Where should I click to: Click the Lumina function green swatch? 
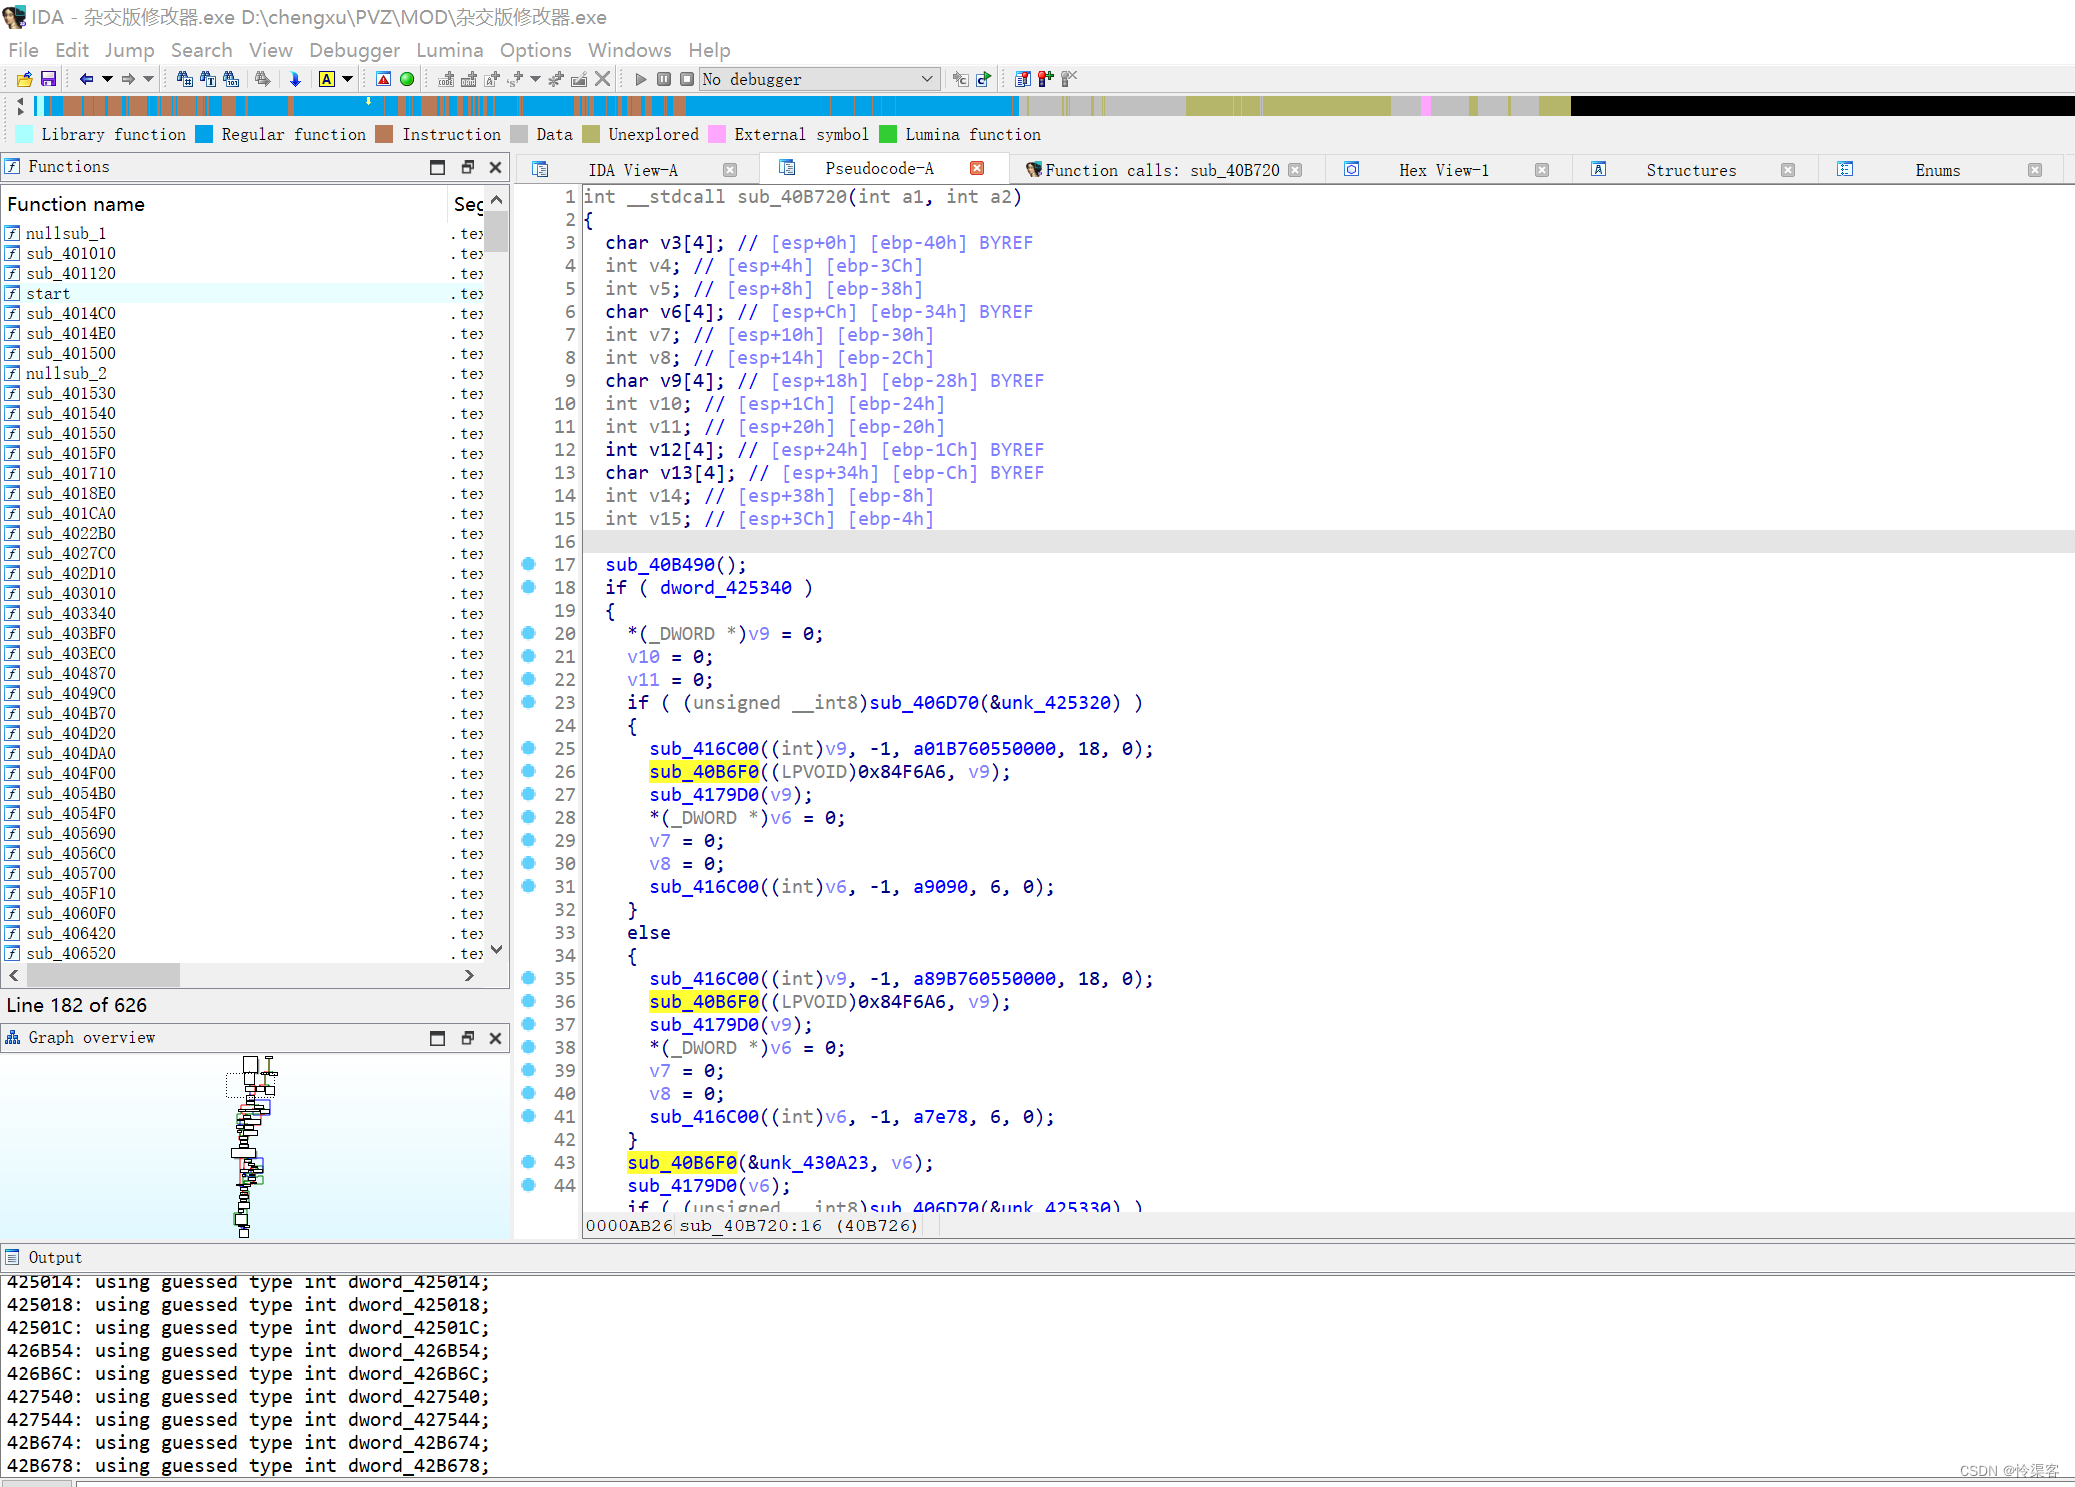[x=888, y=134]
